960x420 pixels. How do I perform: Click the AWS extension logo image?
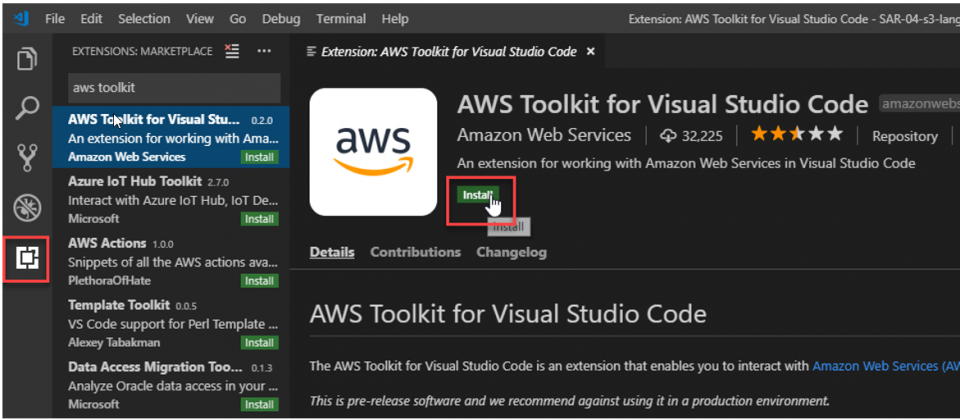[373, 152]
